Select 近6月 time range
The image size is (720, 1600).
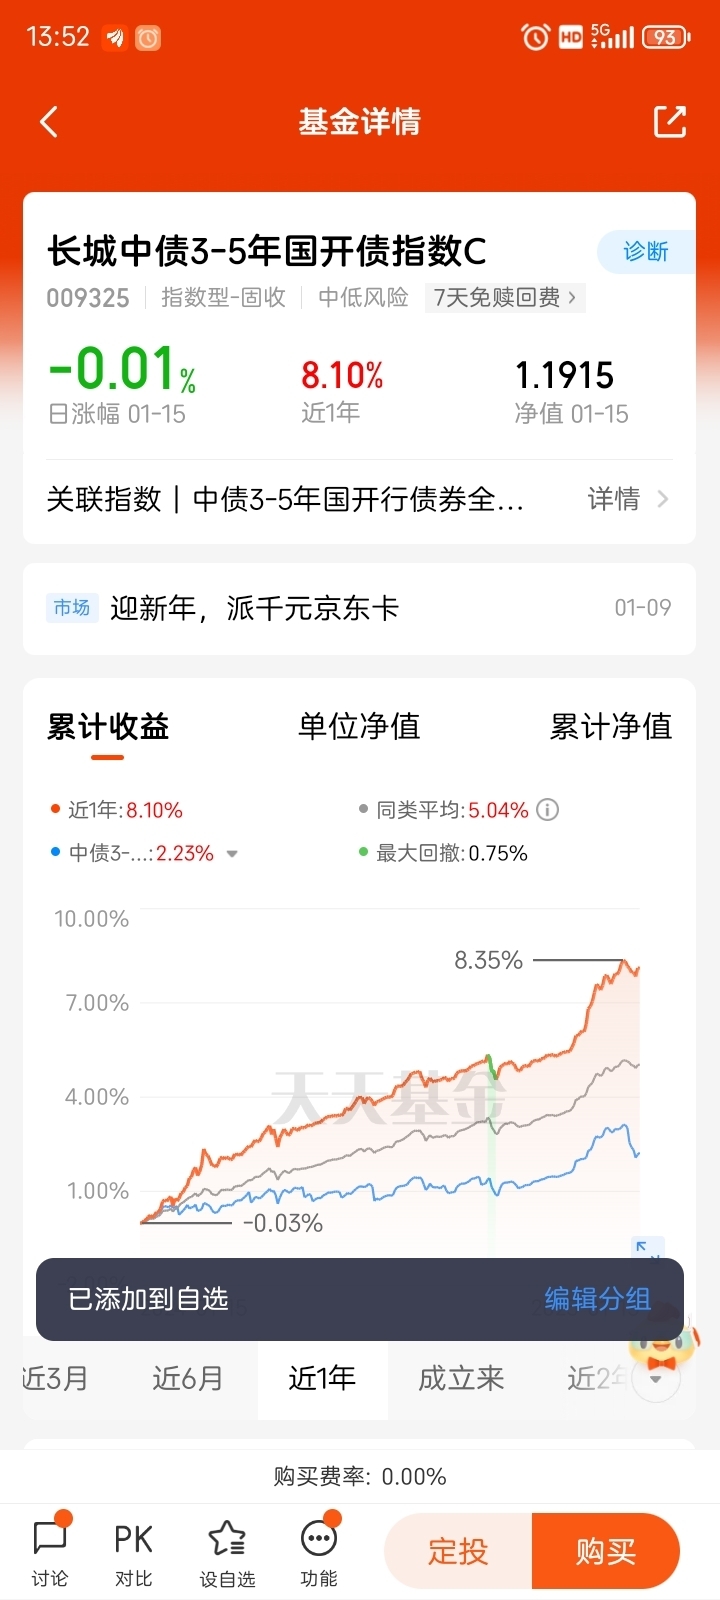click(187, 1379)
